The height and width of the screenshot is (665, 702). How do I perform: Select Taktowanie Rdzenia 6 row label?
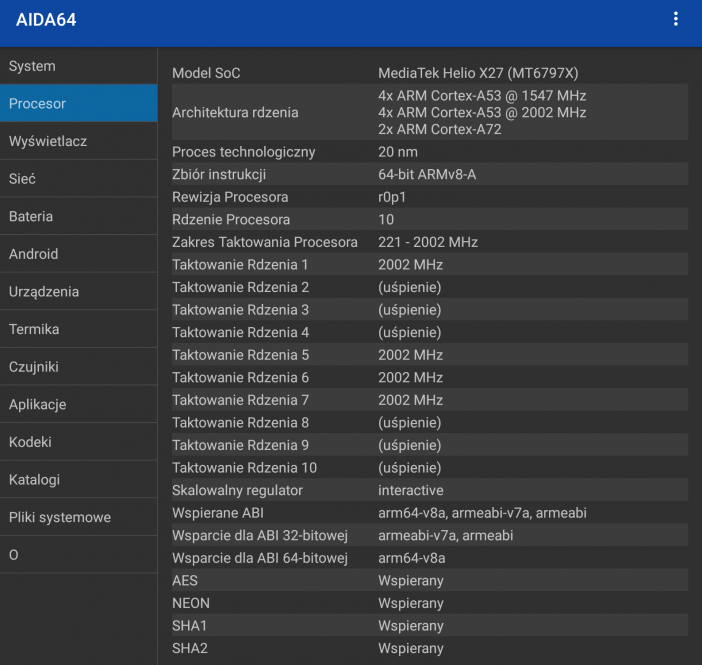pos(240,378)
